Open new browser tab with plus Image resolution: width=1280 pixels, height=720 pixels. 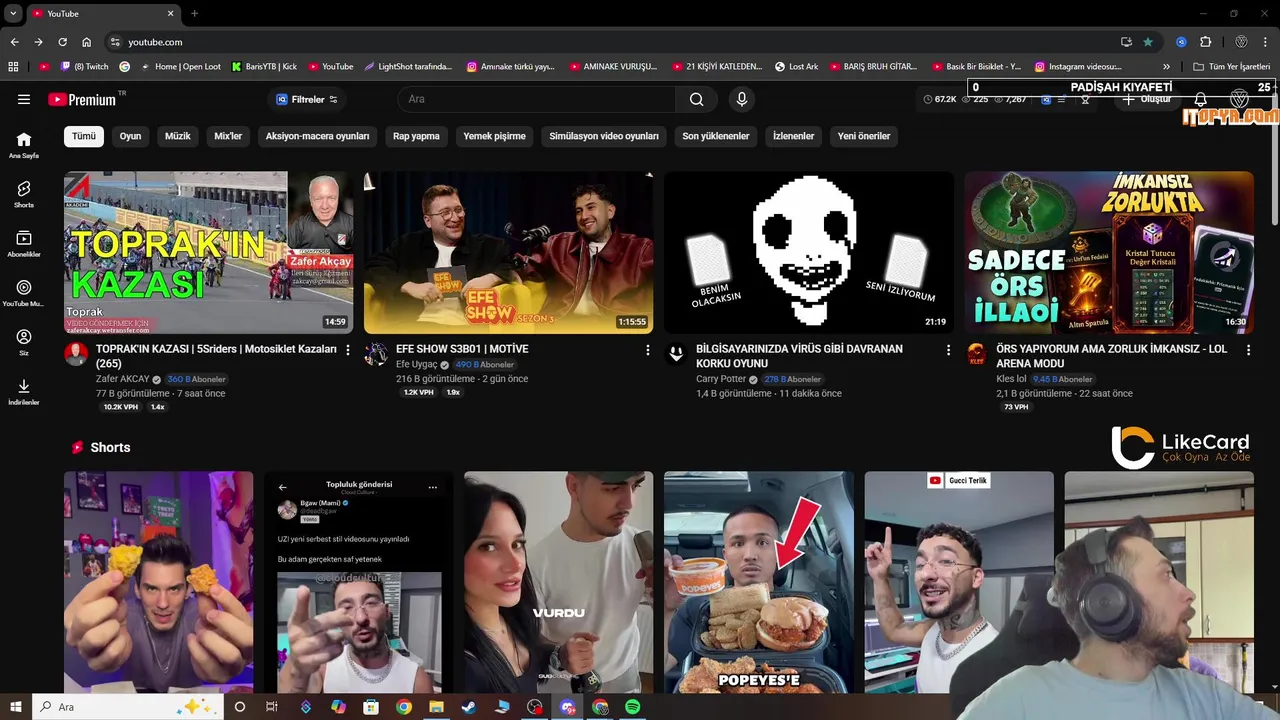(194, 13)
